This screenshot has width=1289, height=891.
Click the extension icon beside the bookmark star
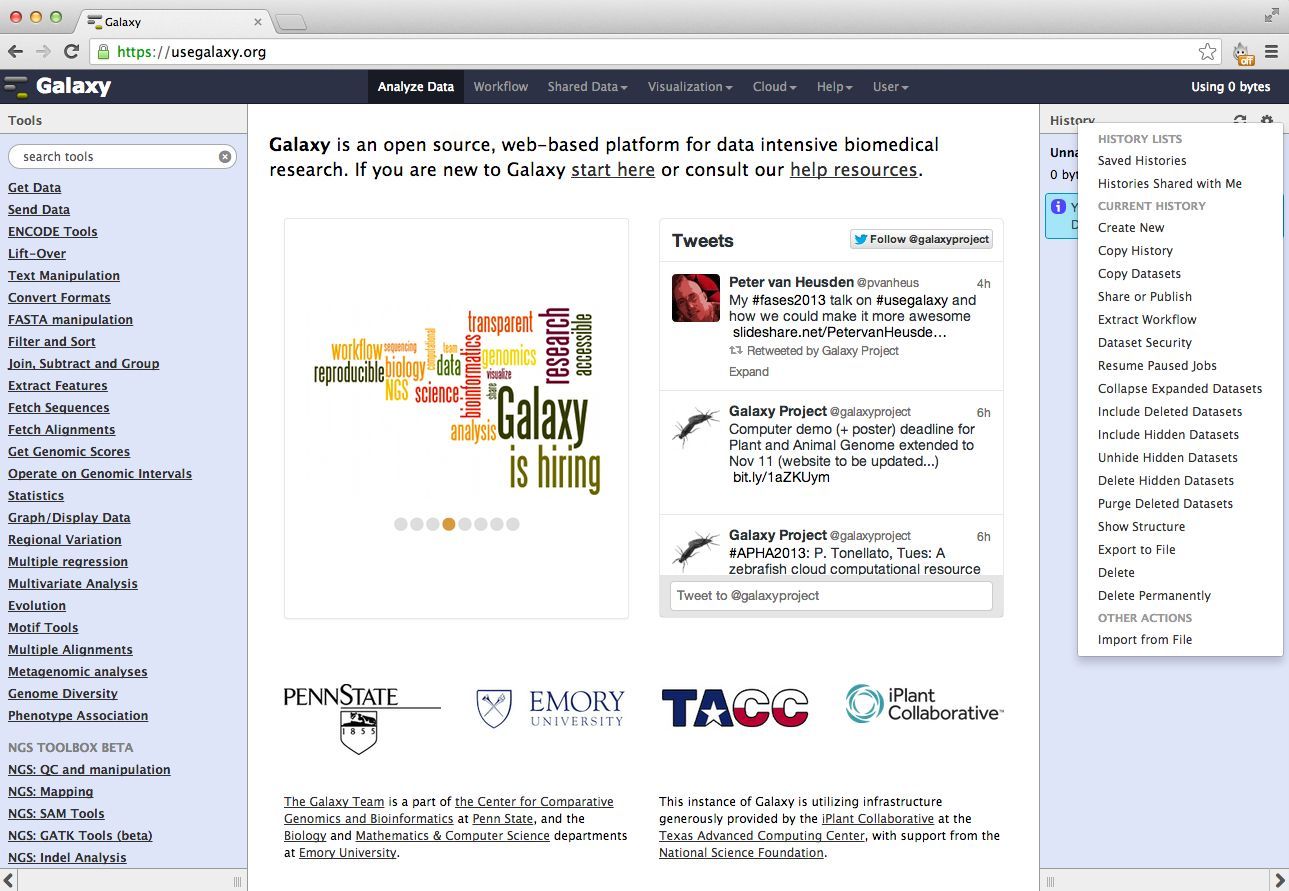click(1242, 52)
